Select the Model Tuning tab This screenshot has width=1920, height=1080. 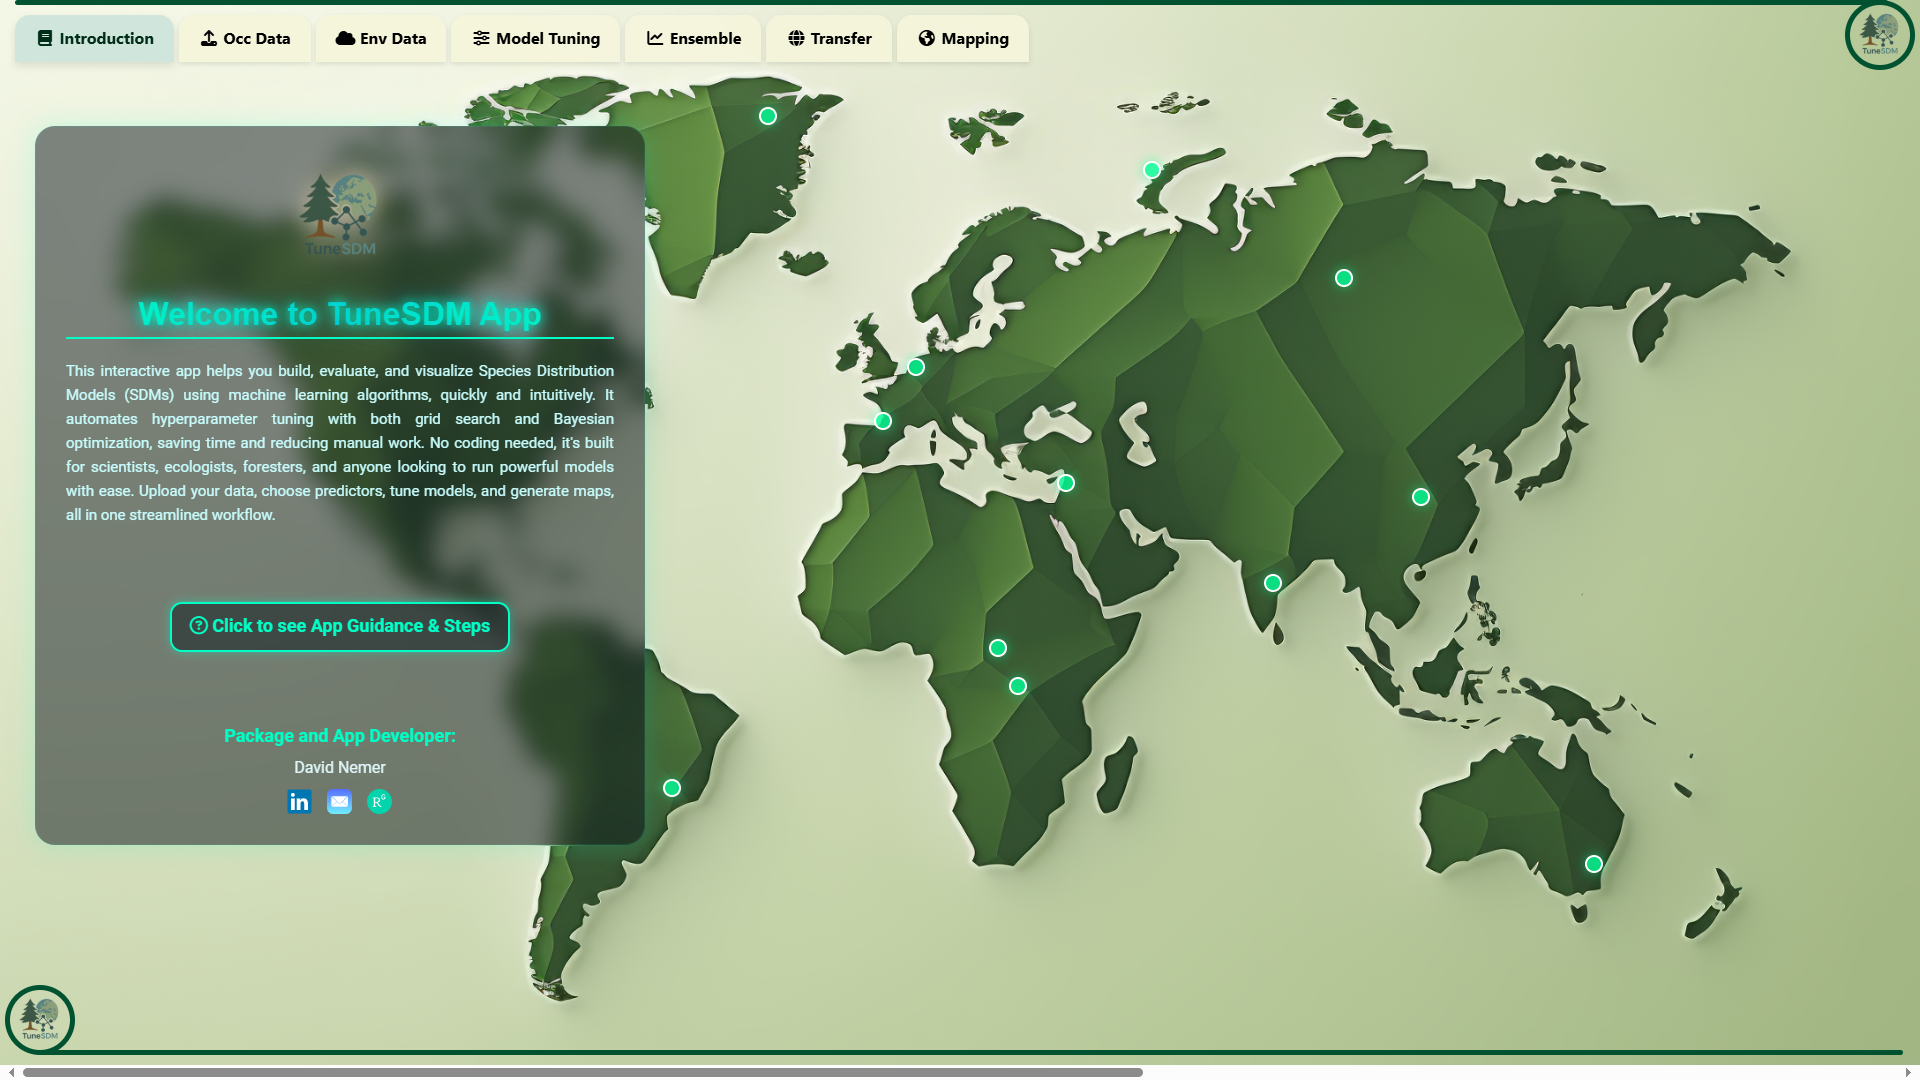tap(536, 39)
